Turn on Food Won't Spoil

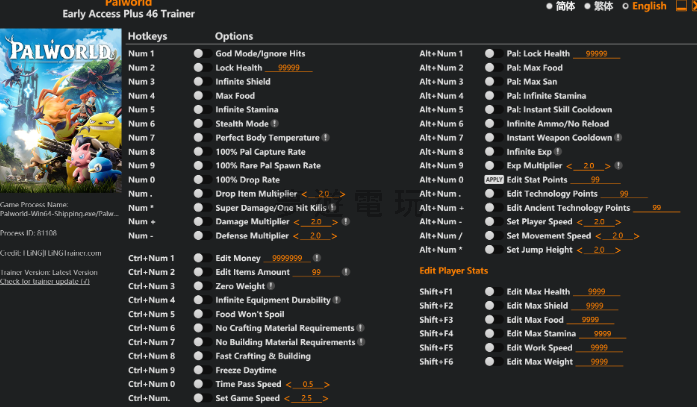(x=203, y=314)
